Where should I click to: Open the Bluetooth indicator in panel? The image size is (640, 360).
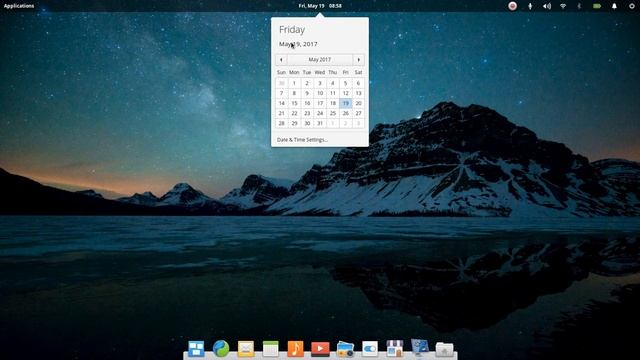[579, 6]
